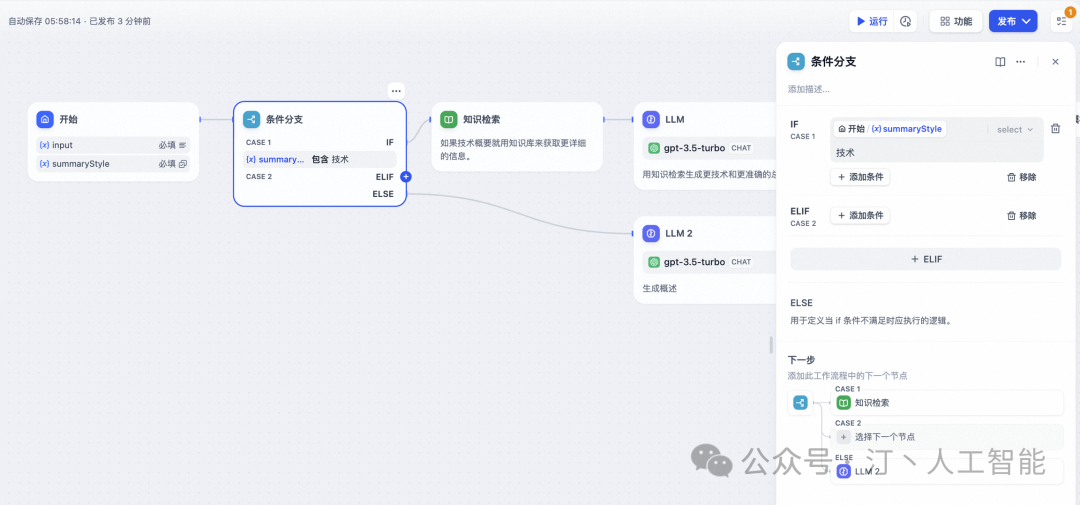This screenshot has height=505, width=1080.
Task: Click the ELSE label on 条件分支 node
Action: (x=383, y=194)
